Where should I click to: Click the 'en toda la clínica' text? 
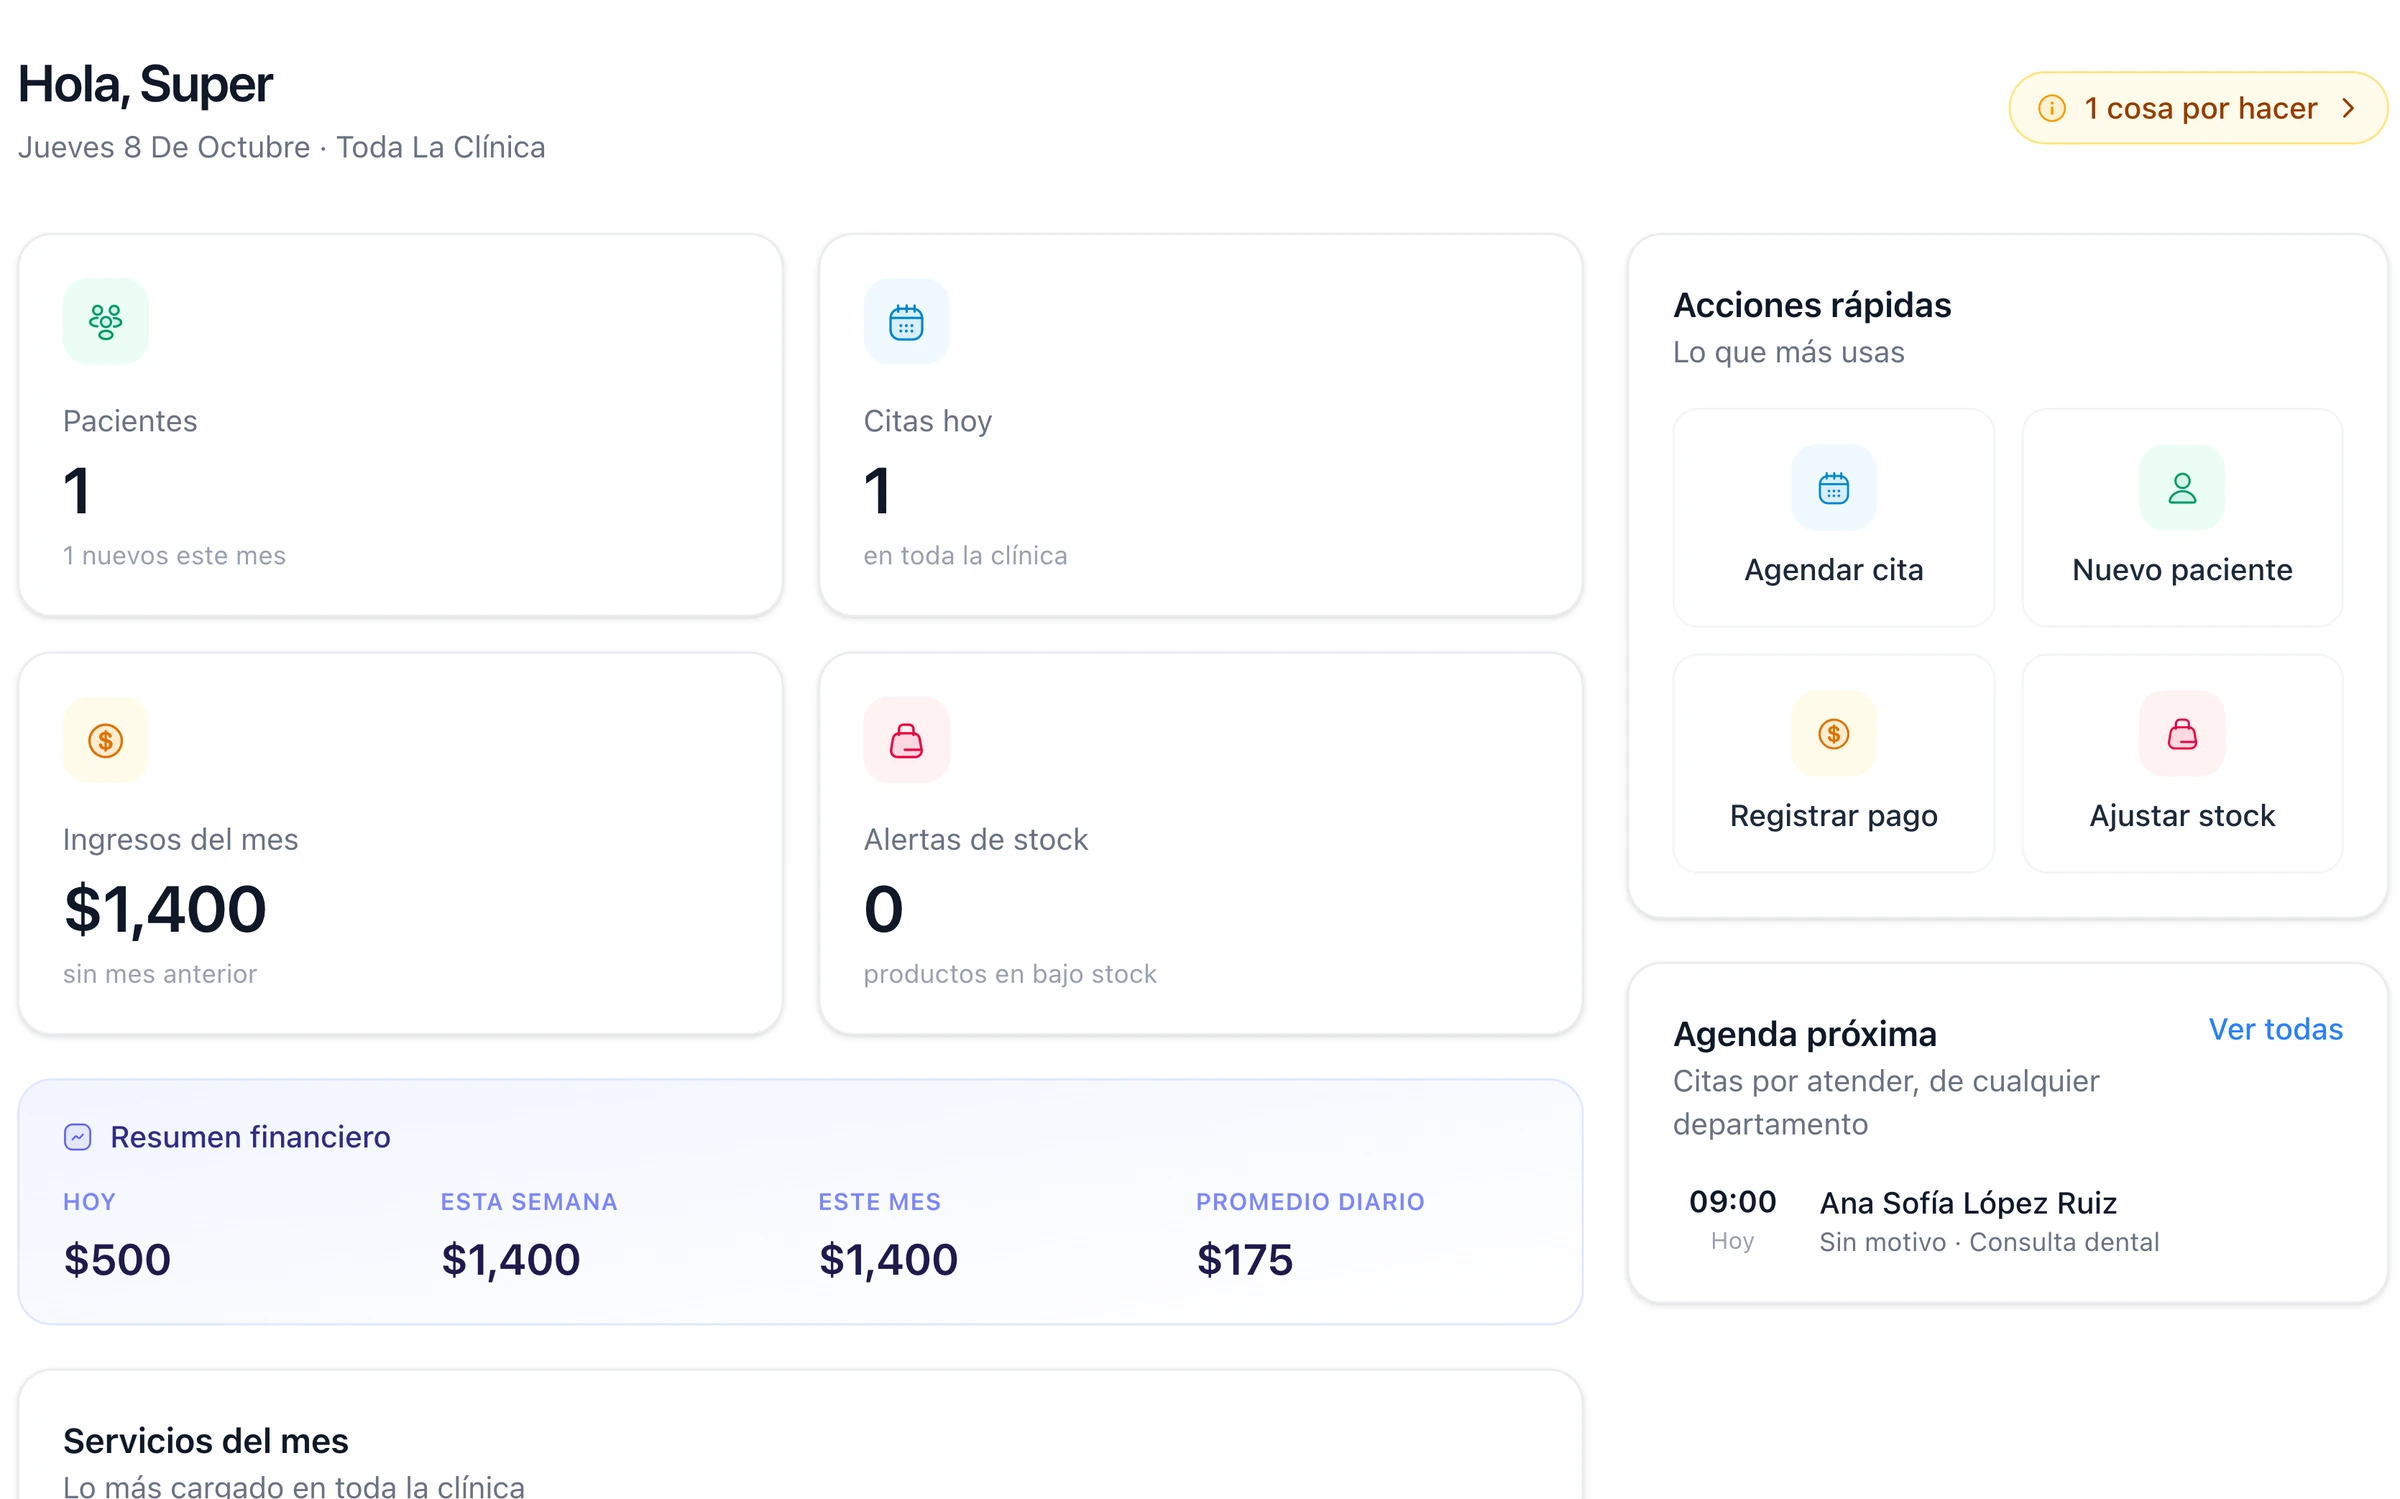[965, 556]
